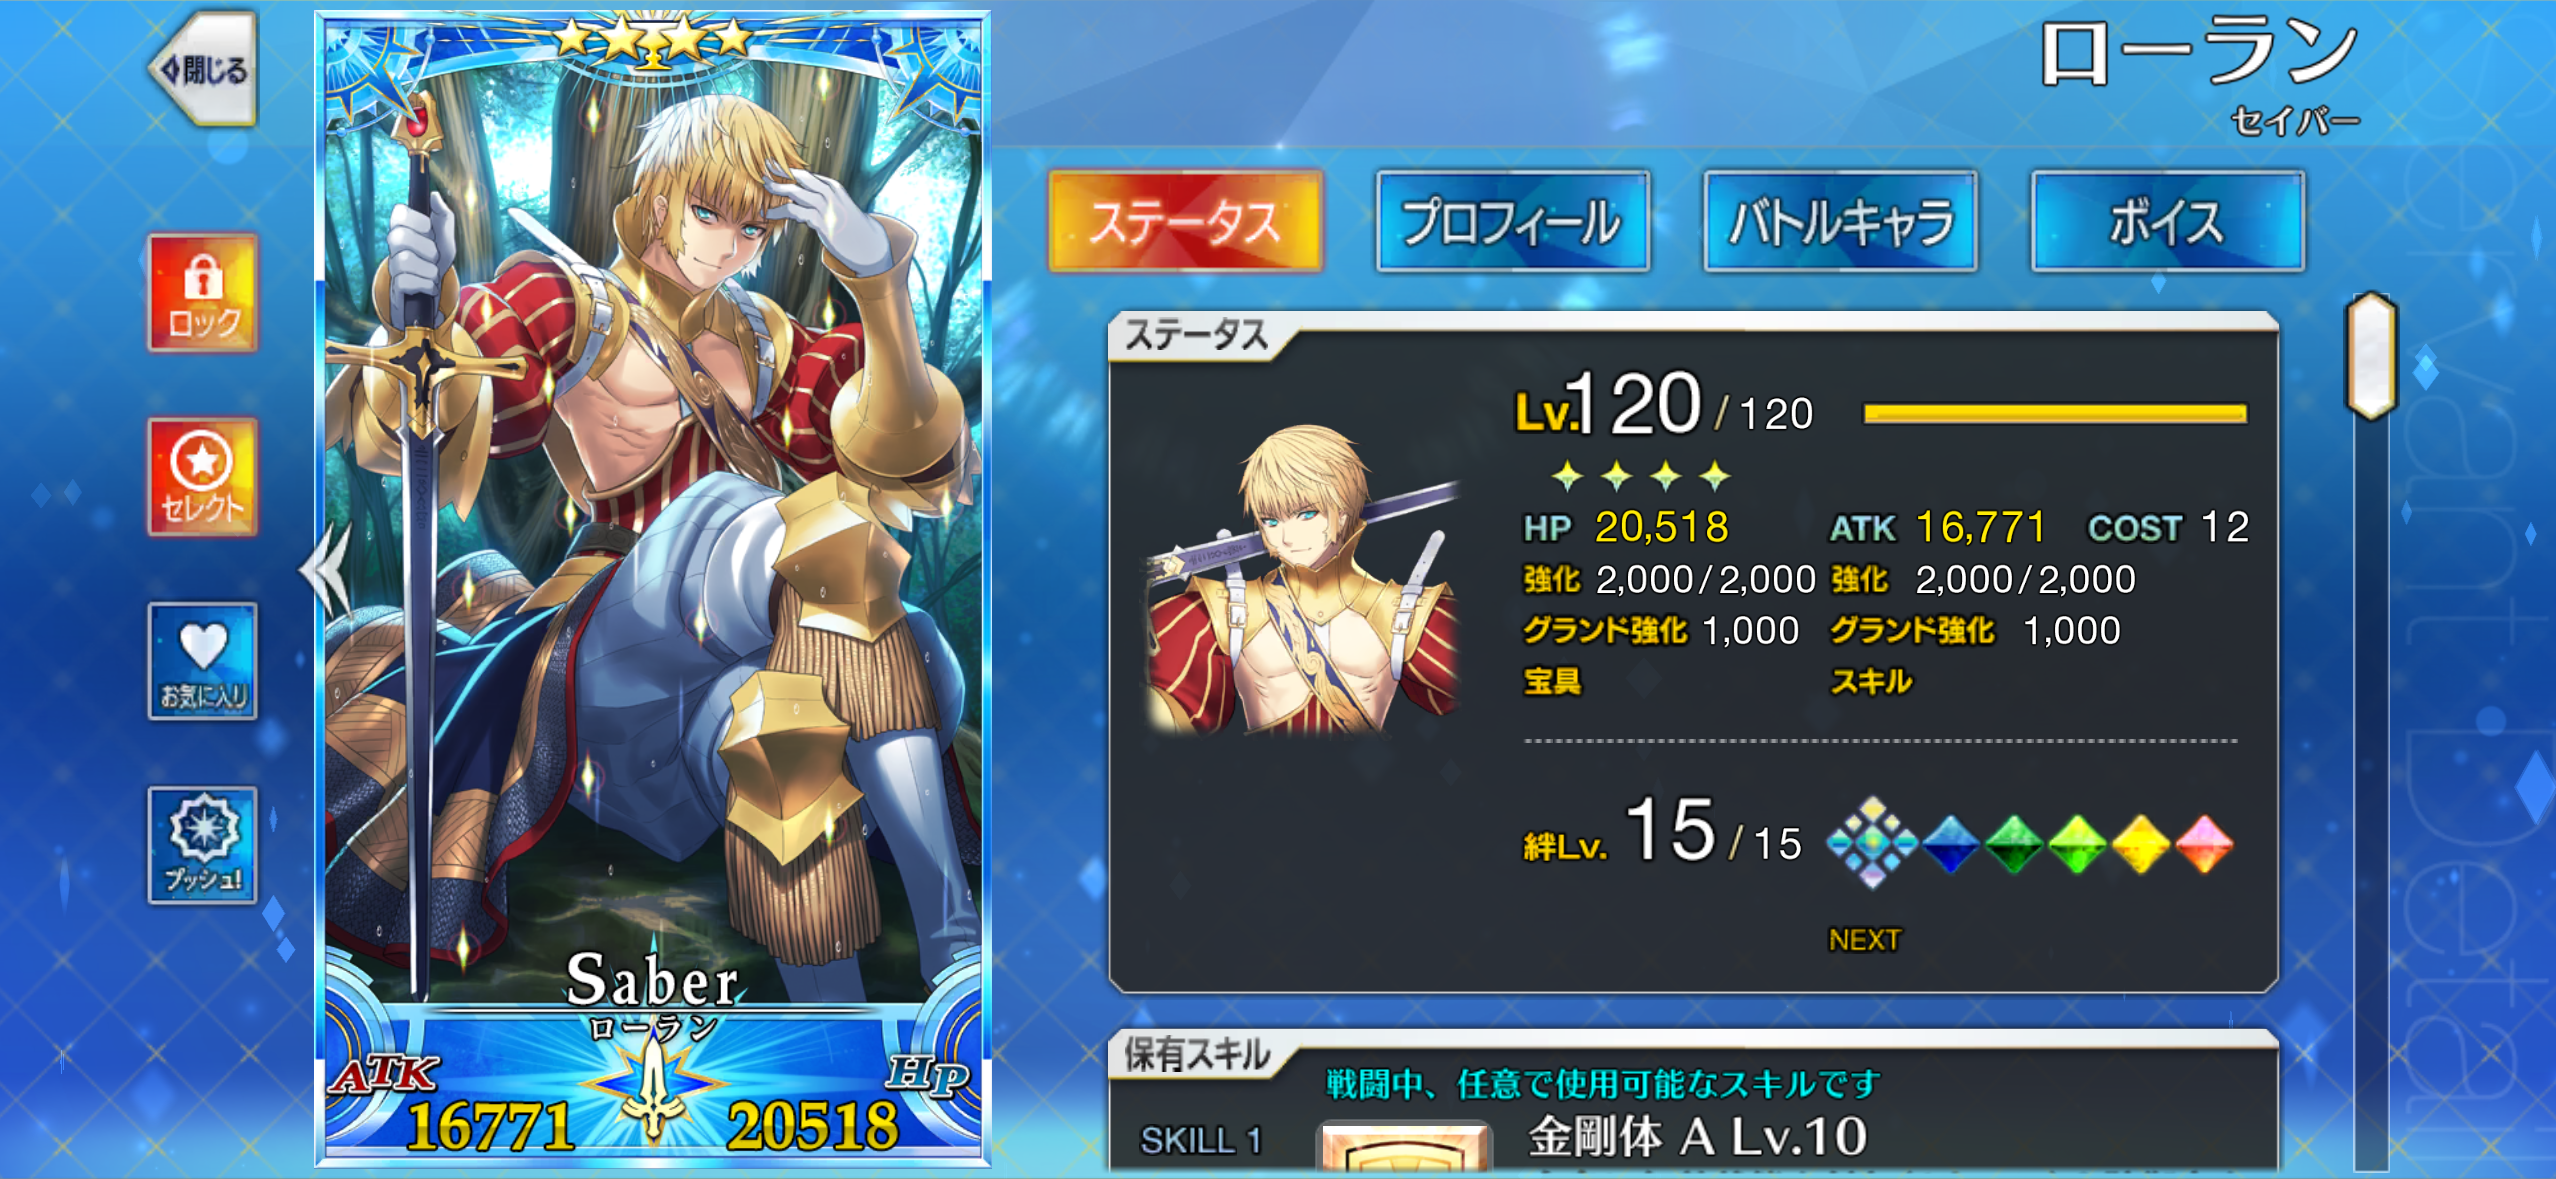Tap the 金剛体 skill 1 icon
The height and width of the screenshot is (1179, 2556).
tap(1405, 1148)
